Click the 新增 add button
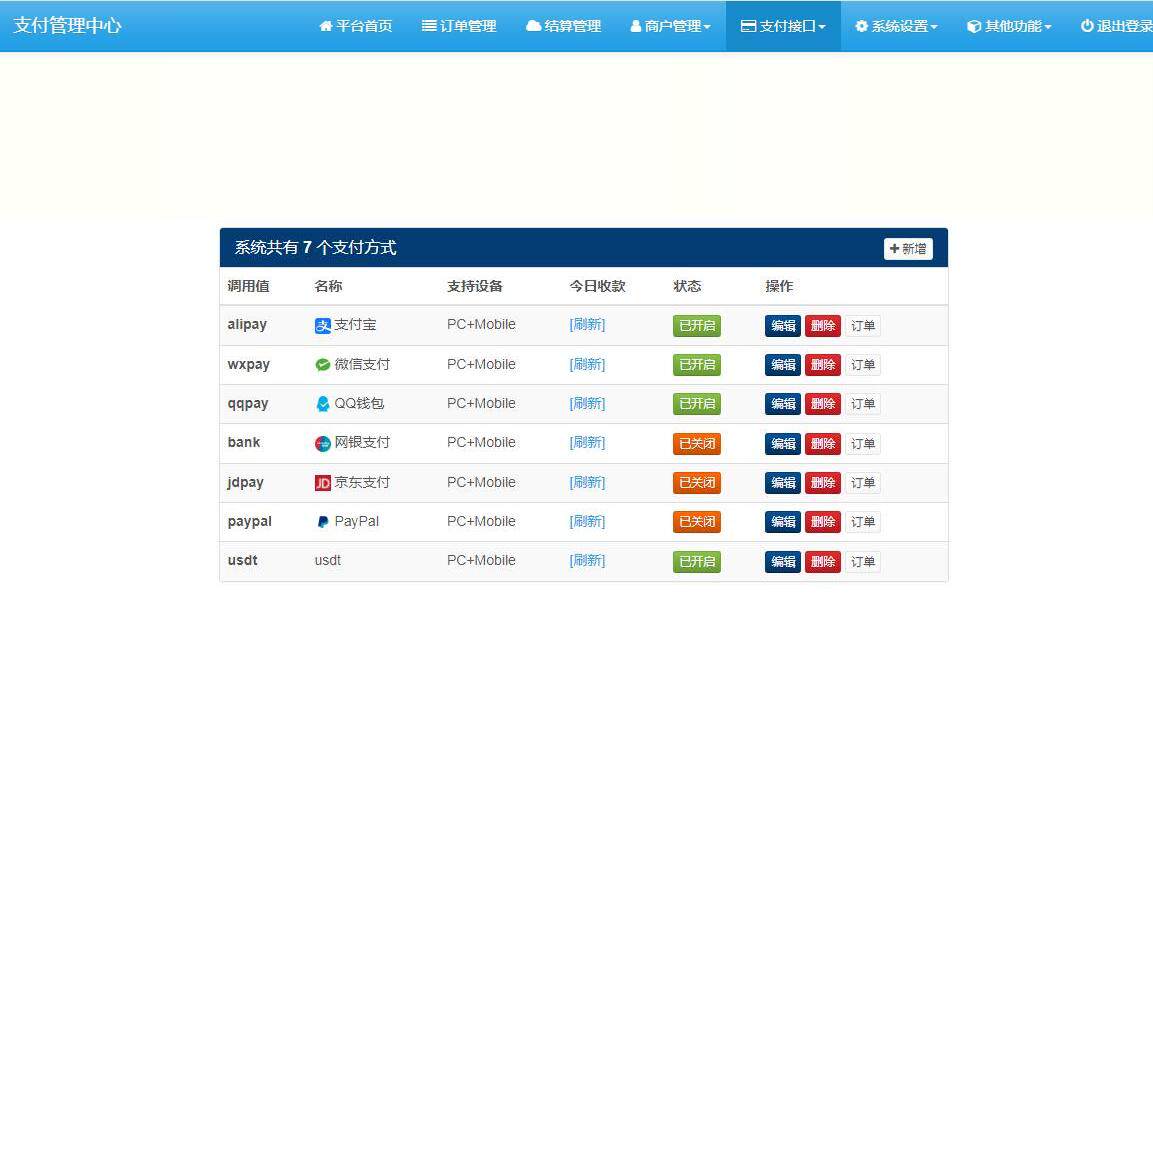 908,249
